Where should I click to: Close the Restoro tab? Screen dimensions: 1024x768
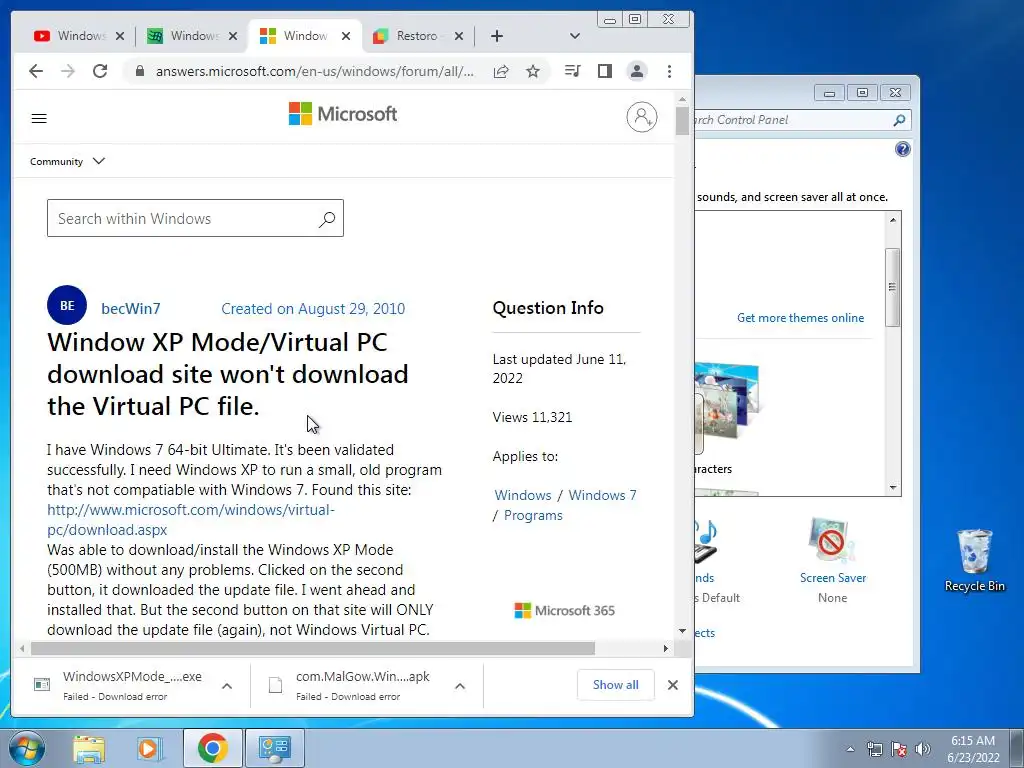(x=459, y=36)
